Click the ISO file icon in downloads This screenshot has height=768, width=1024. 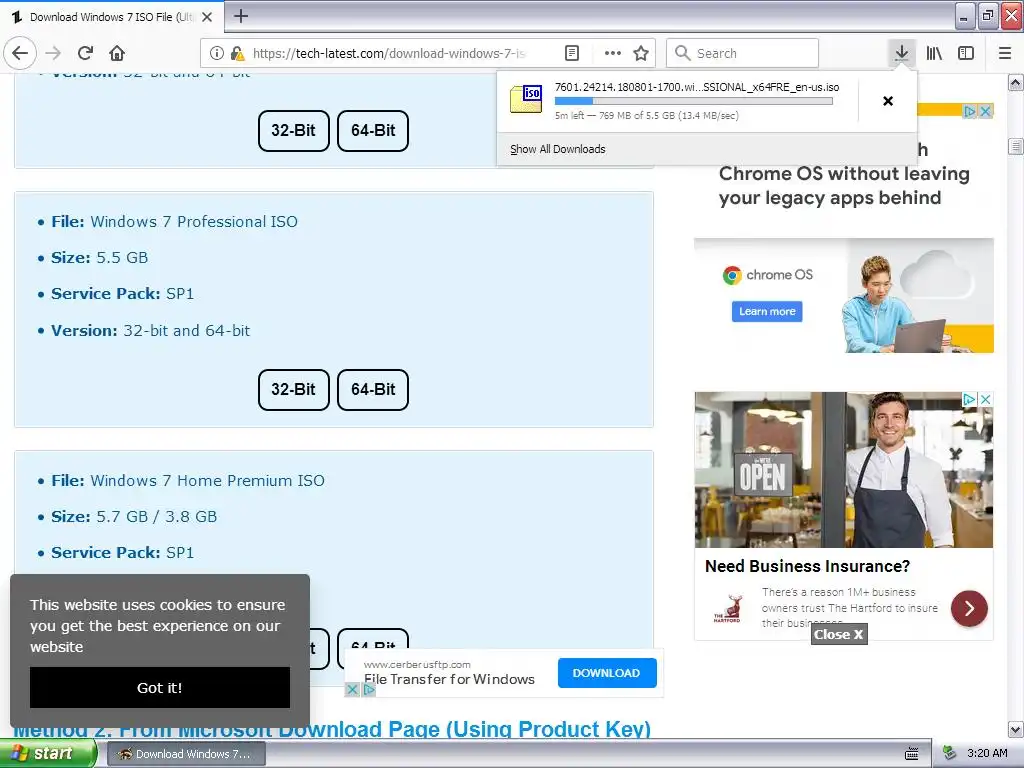pyautogui.click(x=526, y=99)
